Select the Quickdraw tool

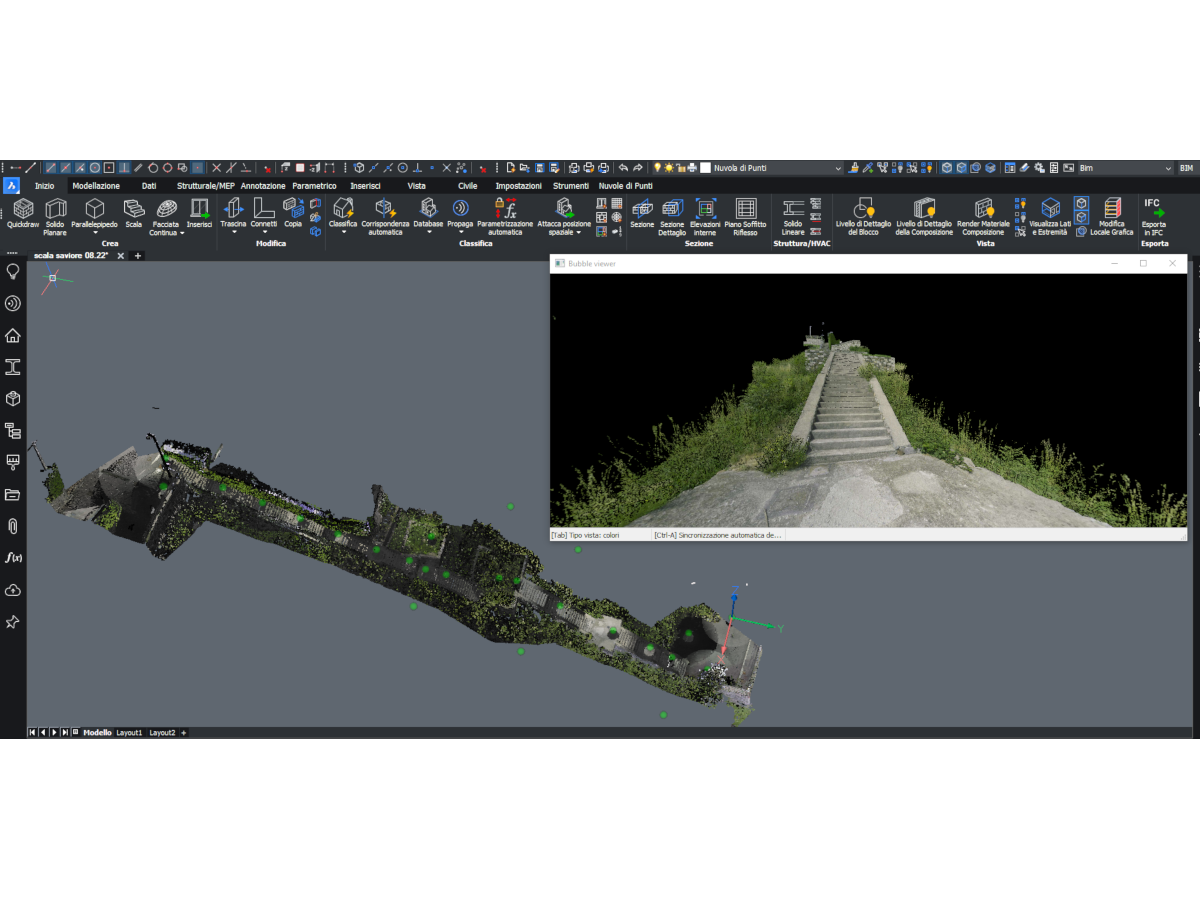(23, 214)
